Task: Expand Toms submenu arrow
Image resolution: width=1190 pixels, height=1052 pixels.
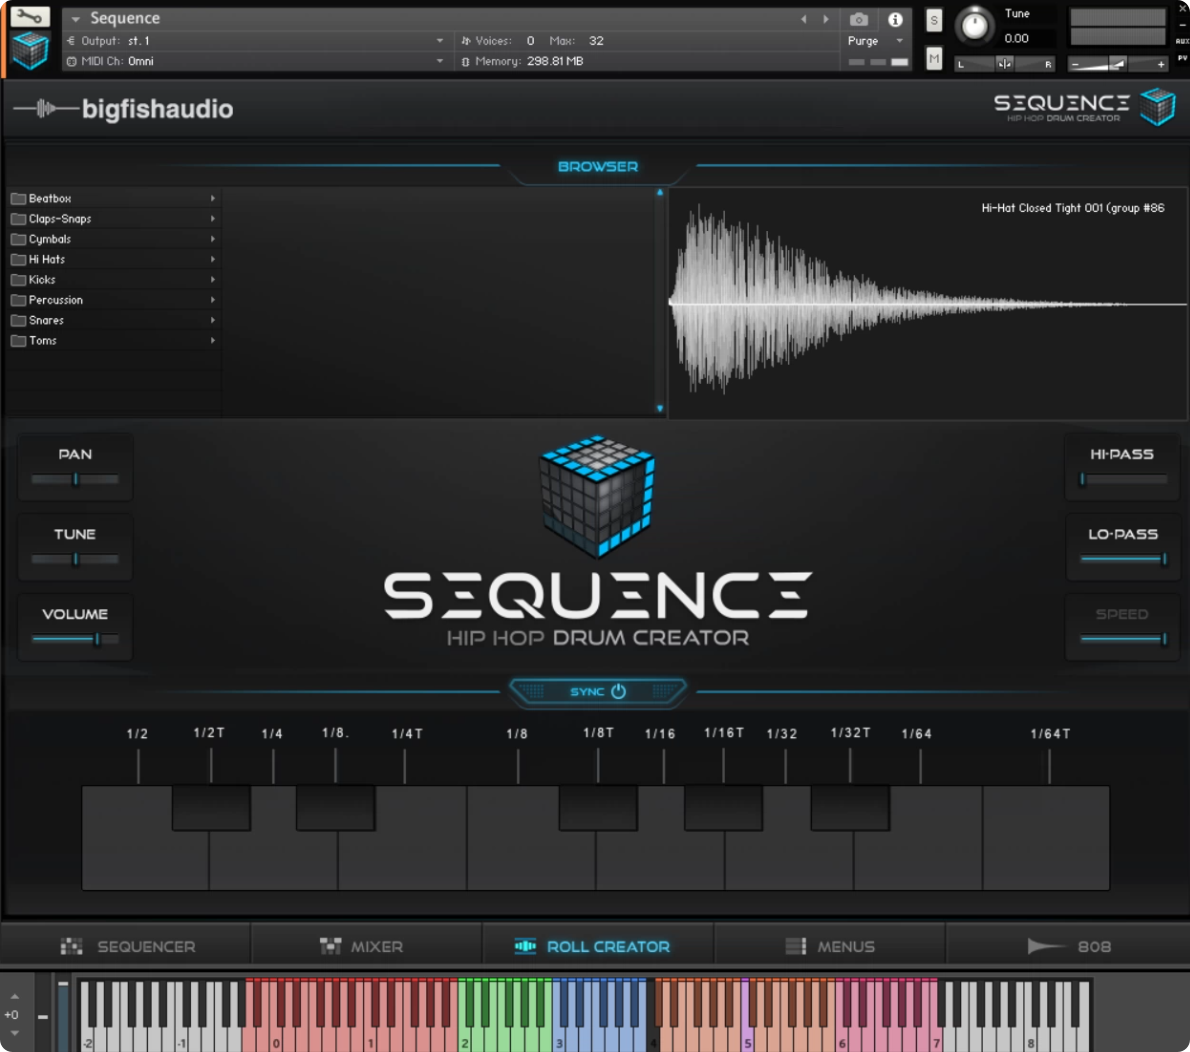Action: click(x=212, y=341)
